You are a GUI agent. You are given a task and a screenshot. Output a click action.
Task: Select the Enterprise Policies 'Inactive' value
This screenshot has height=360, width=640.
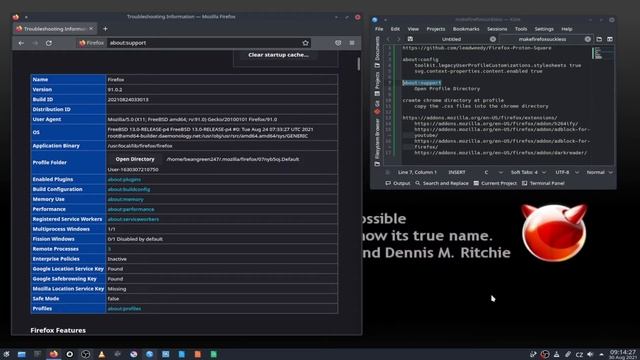click(117, 259)
